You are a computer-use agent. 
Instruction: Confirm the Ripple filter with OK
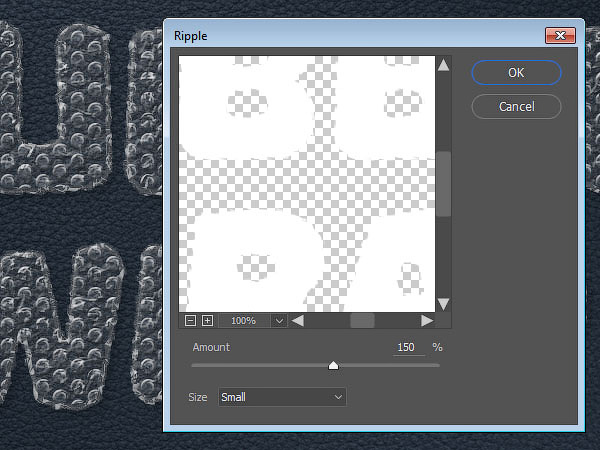pyautogui.click(x=516, y=72)
